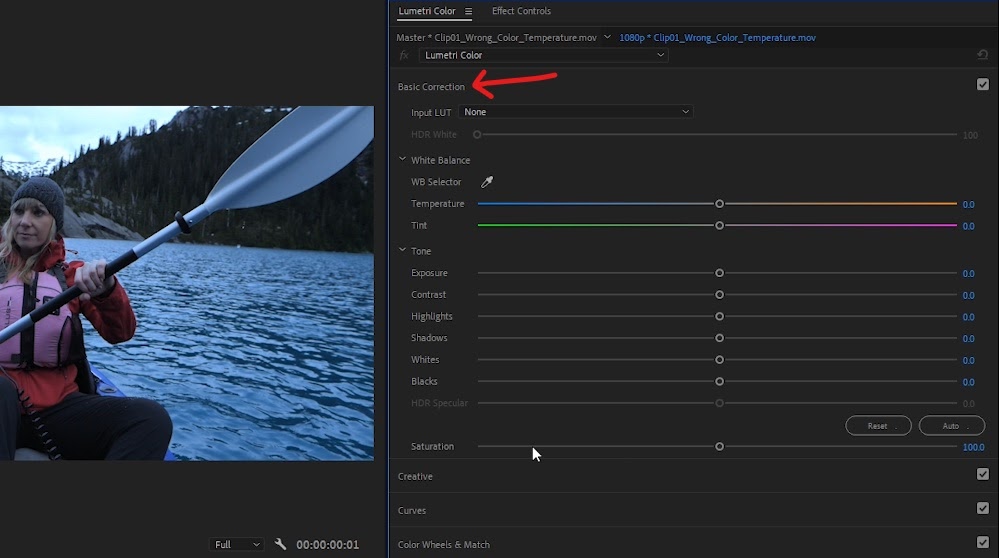Click the Temperature slider handle
The height and width of the screenshot is (558, 999).
click(719, 204)
